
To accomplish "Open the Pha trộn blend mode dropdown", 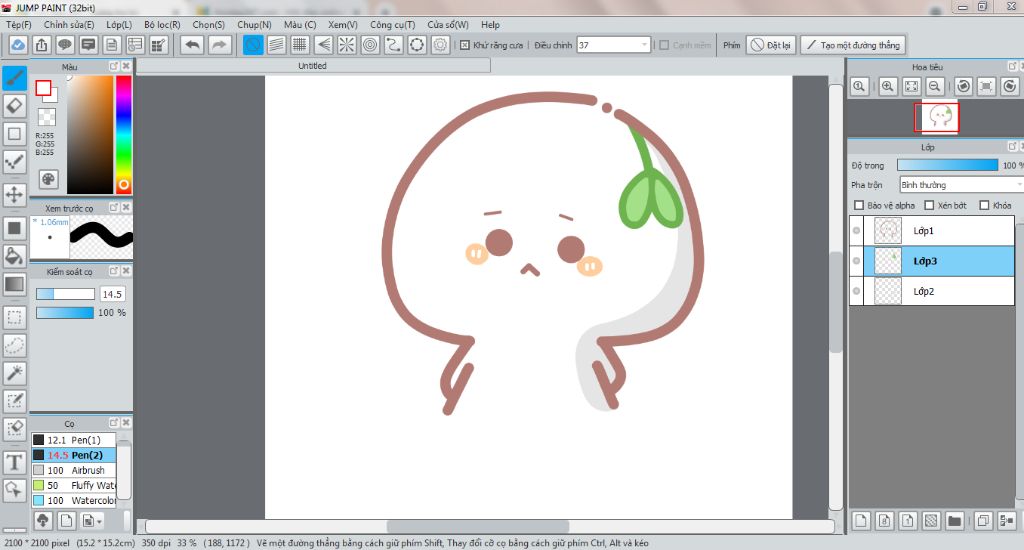I will point(960,185).
